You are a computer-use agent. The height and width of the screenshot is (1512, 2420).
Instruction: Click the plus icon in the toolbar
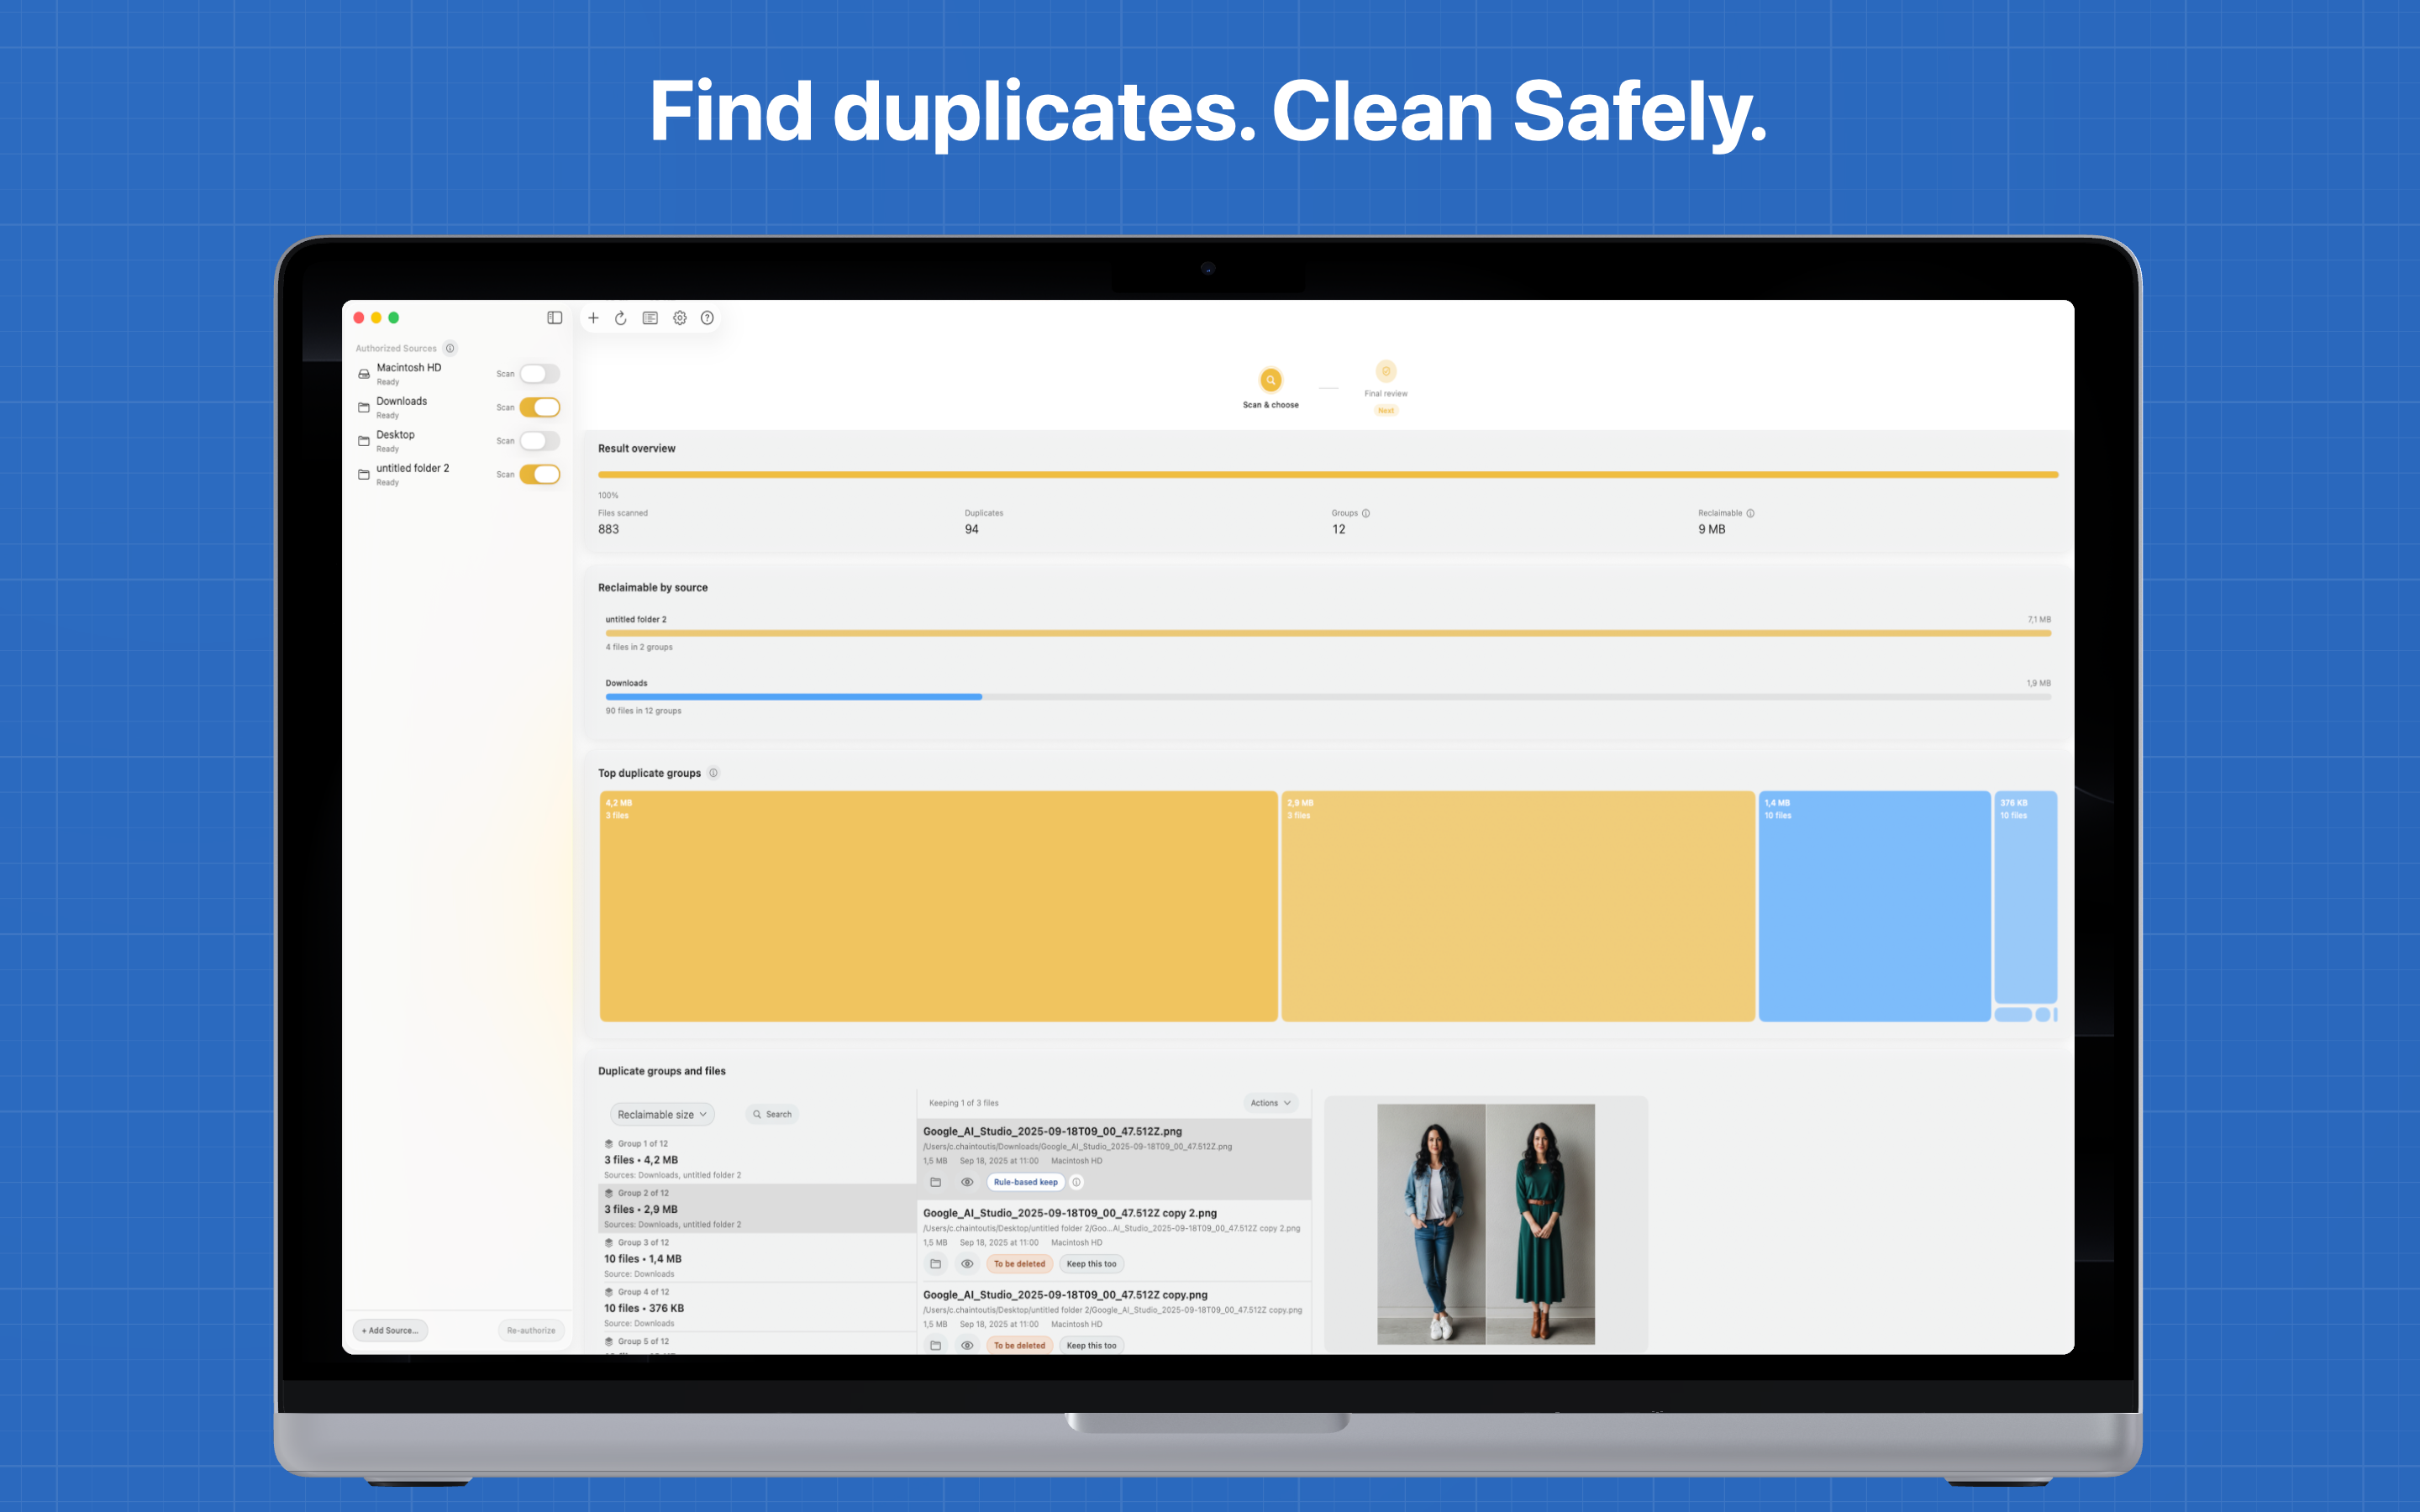593,318
